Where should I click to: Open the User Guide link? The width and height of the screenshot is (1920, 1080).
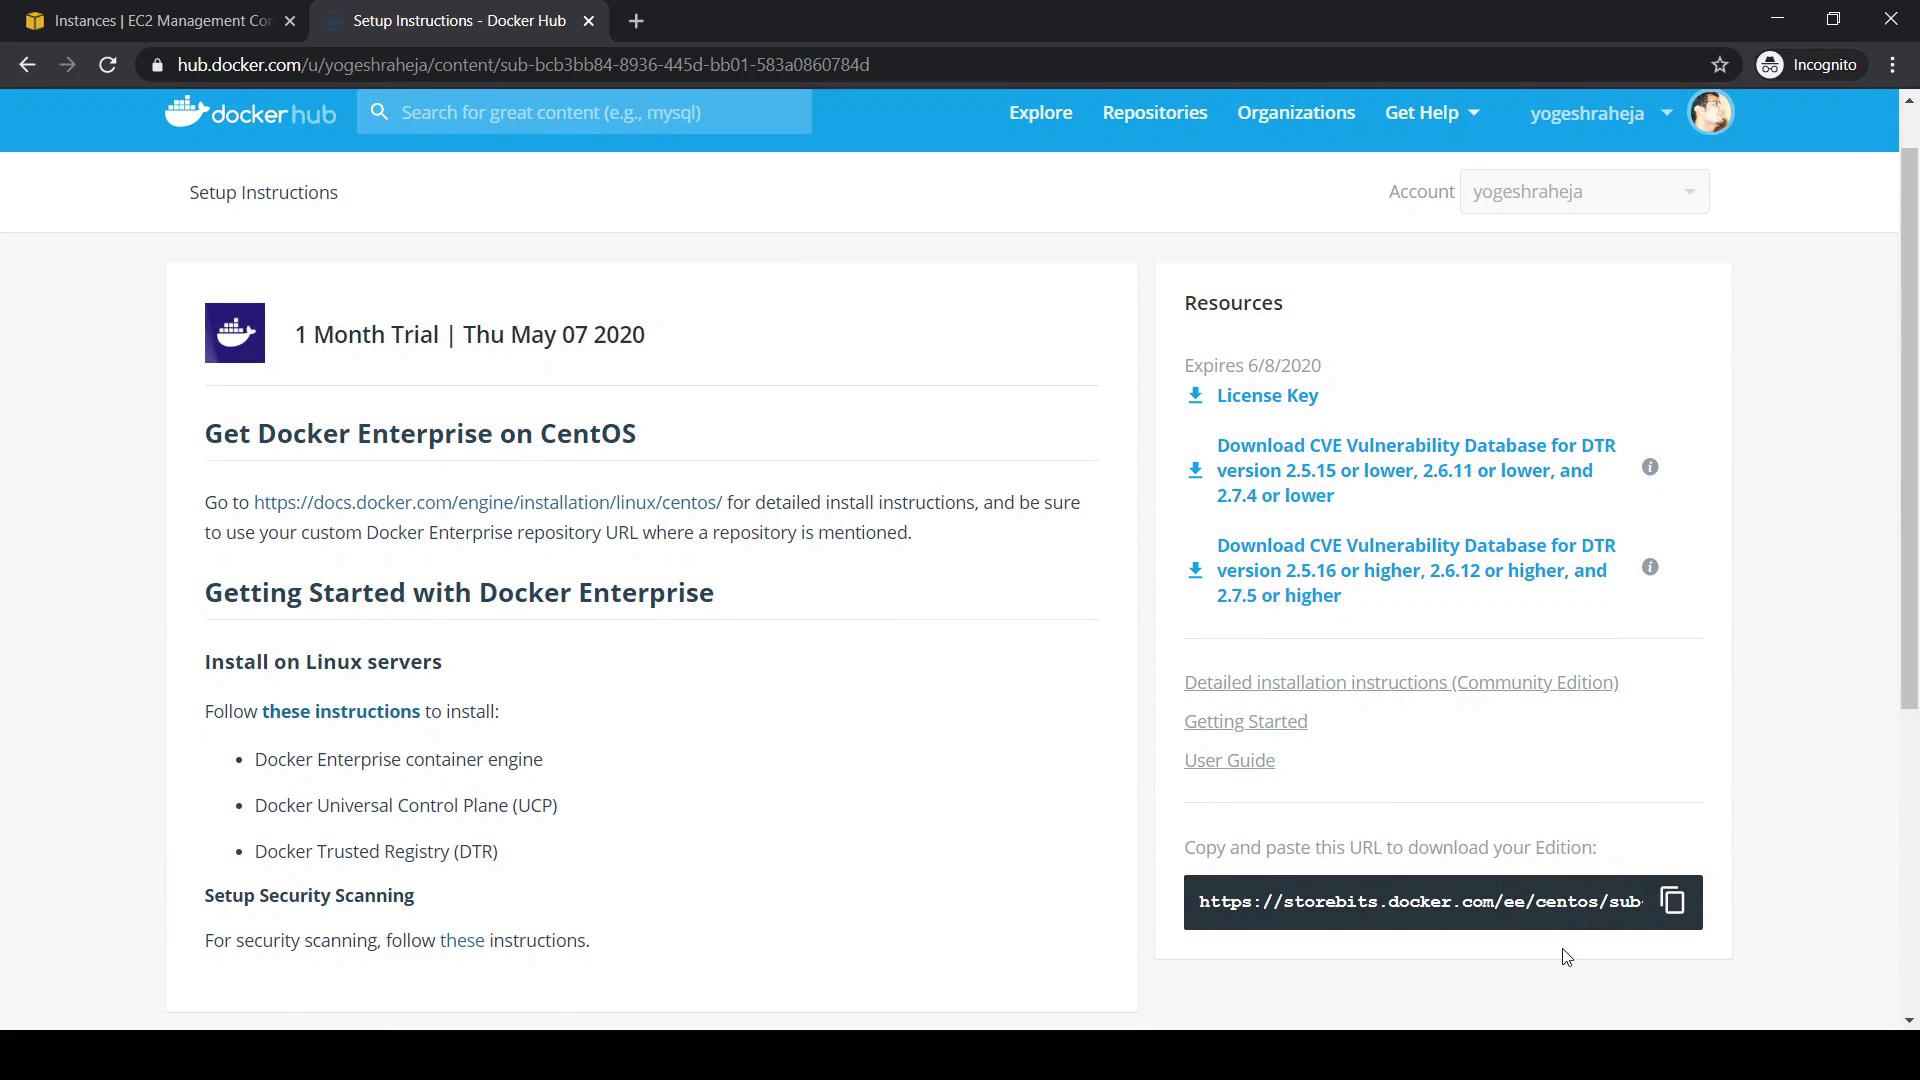tap(1229, 761)
